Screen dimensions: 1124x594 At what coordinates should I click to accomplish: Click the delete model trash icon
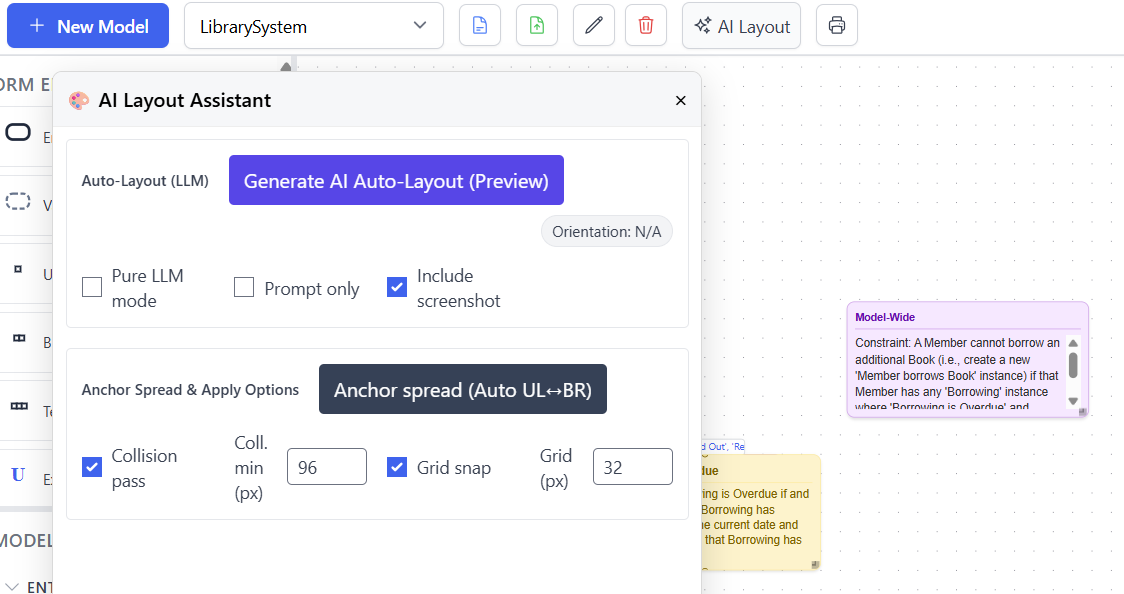[645, 25]
